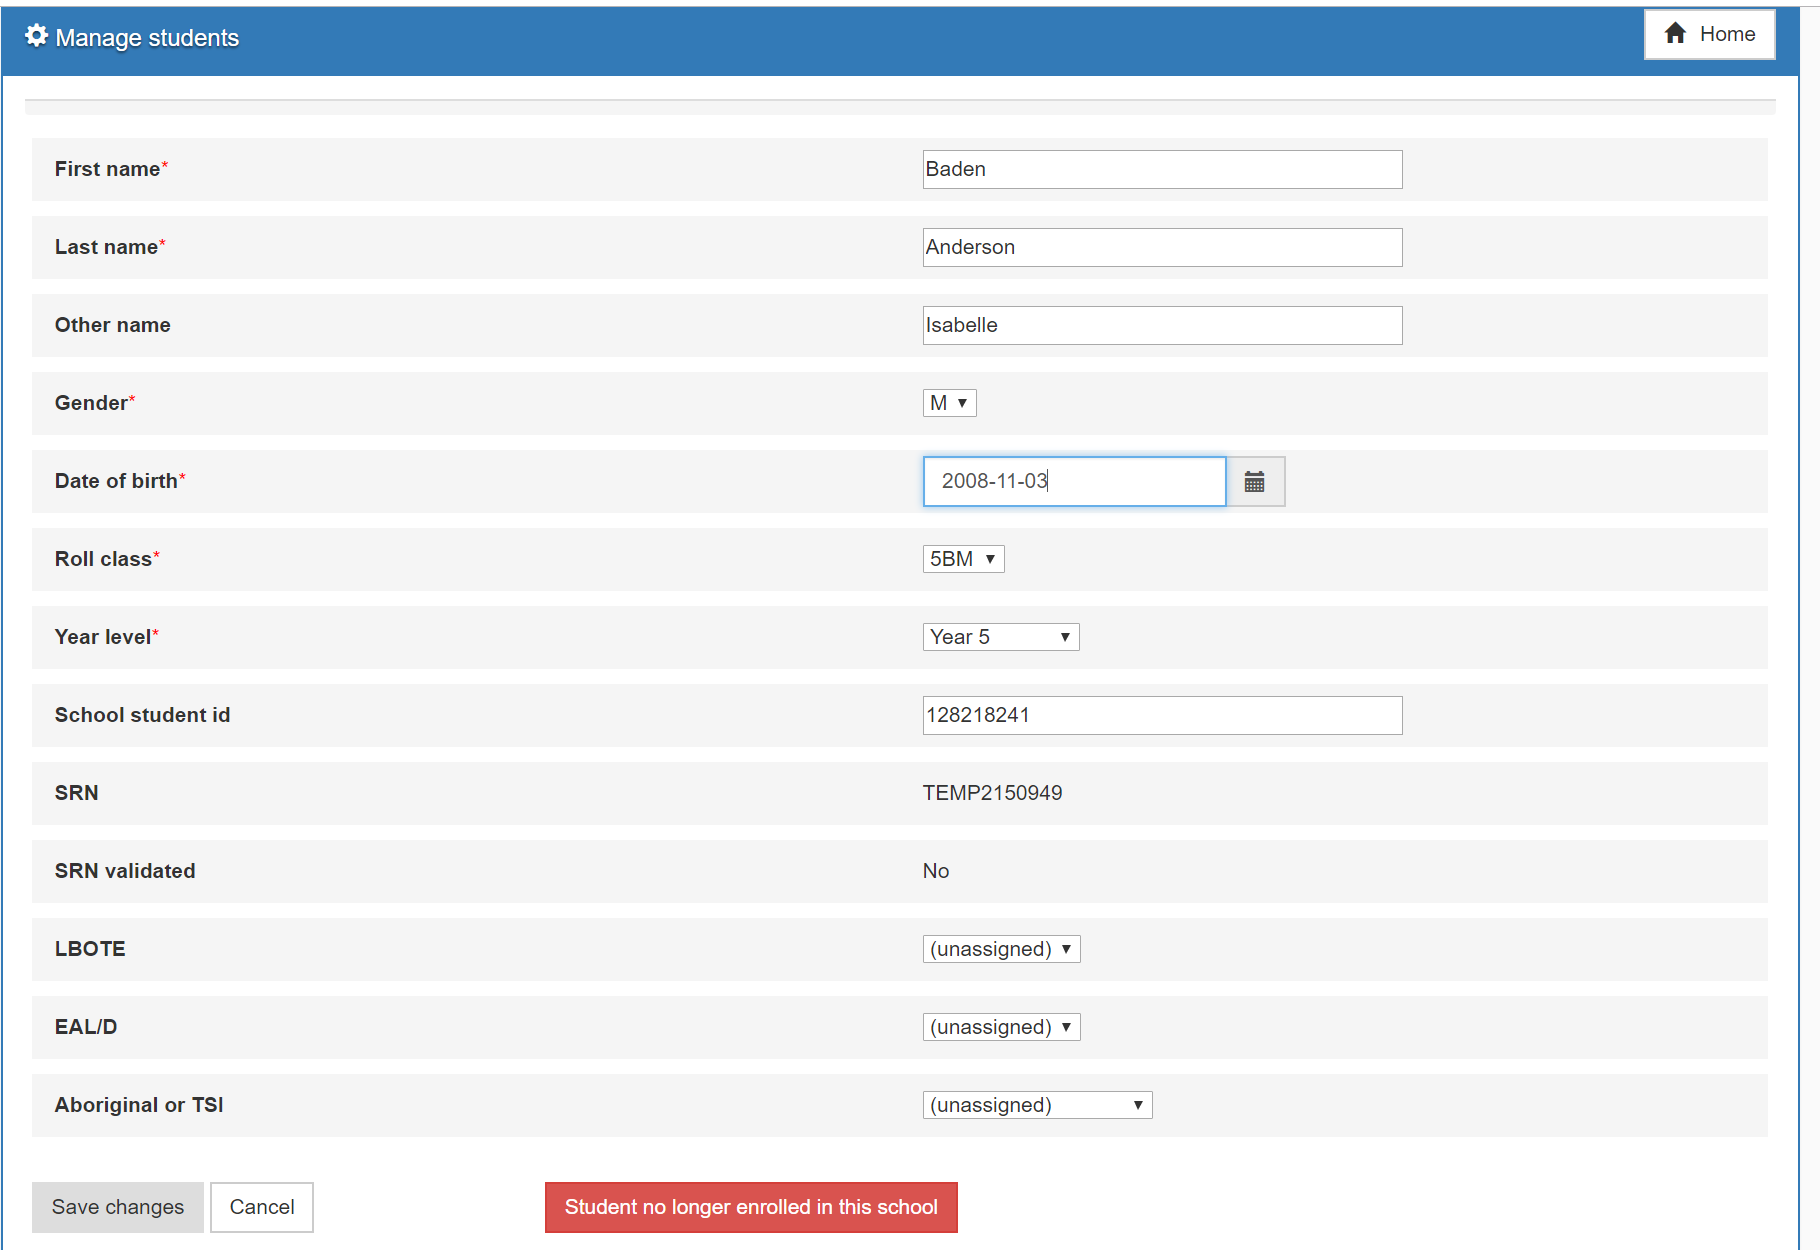Click the Manage students gear icon
The height and width of the screenshot is (1250, 1820).
pos(37,36)
